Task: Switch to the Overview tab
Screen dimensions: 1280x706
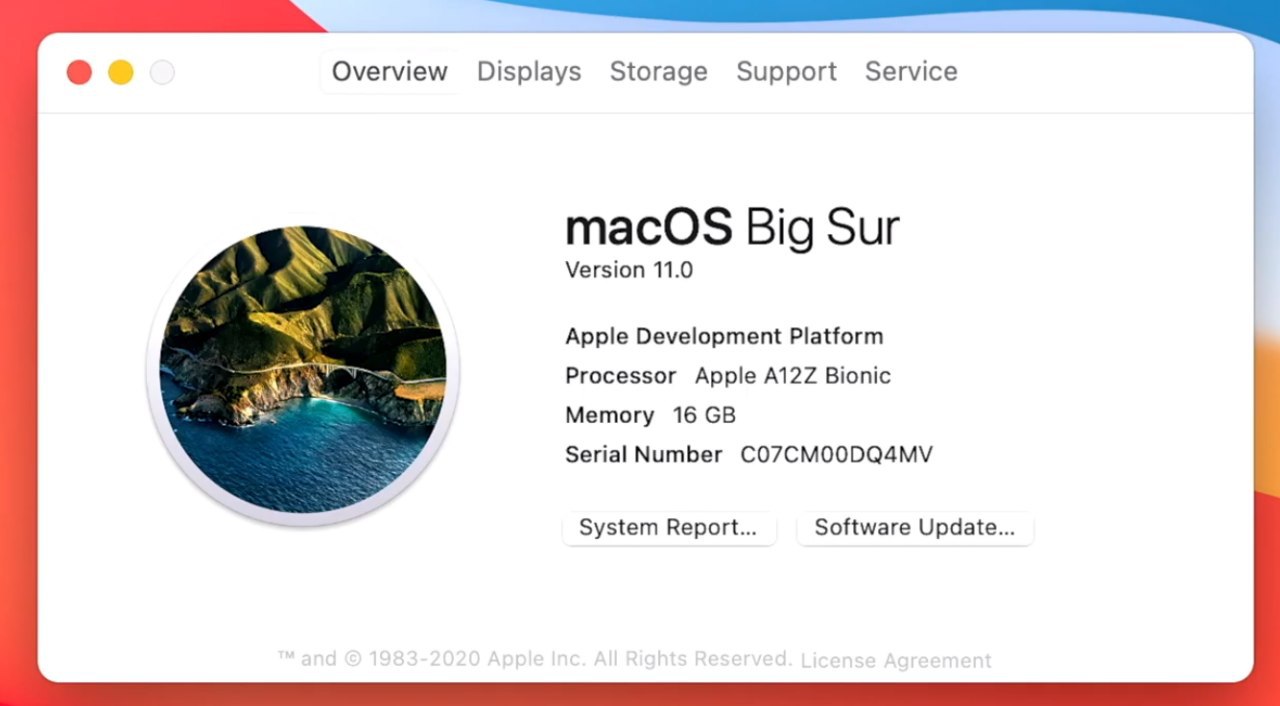Action: (x=390, y=72)
